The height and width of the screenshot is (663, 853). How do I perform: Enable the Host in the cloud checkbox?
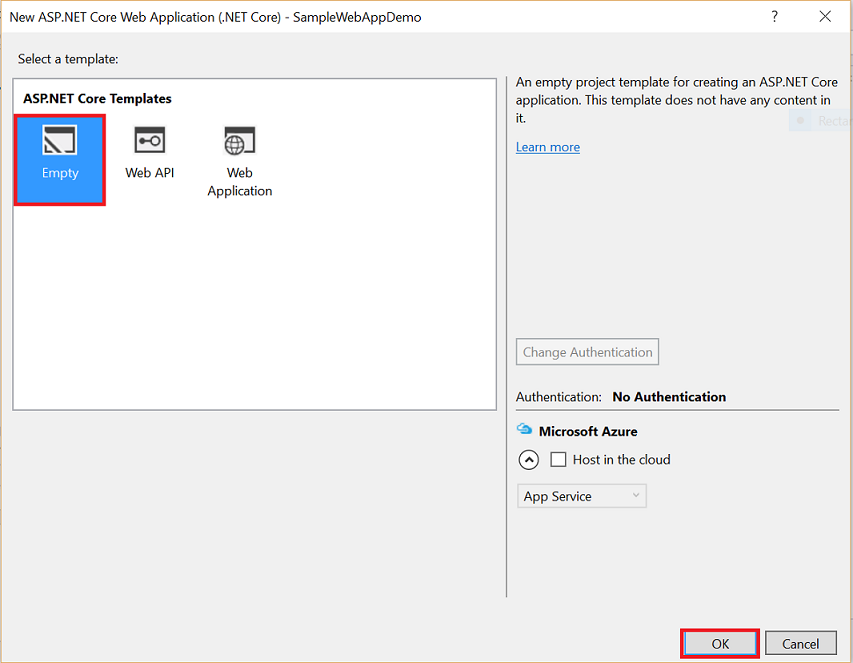pos(558,460)
